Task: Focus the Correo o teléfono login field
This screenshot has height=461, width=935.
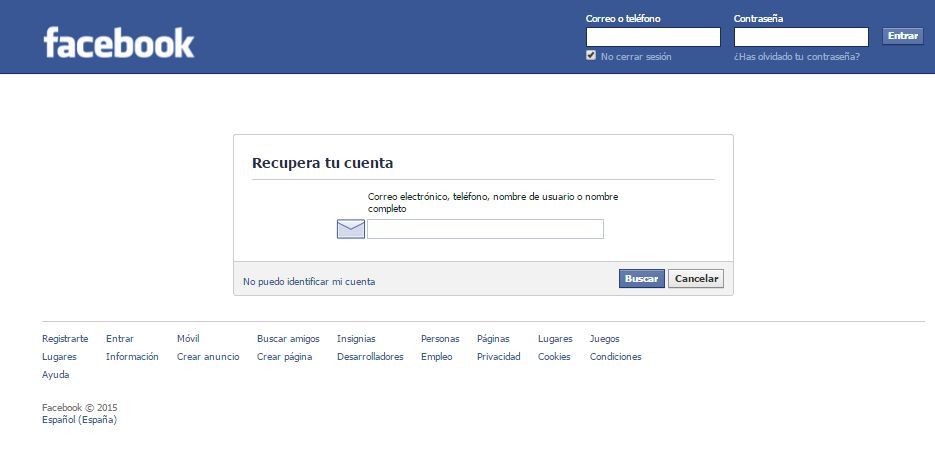Action: [x=653, y=37]
